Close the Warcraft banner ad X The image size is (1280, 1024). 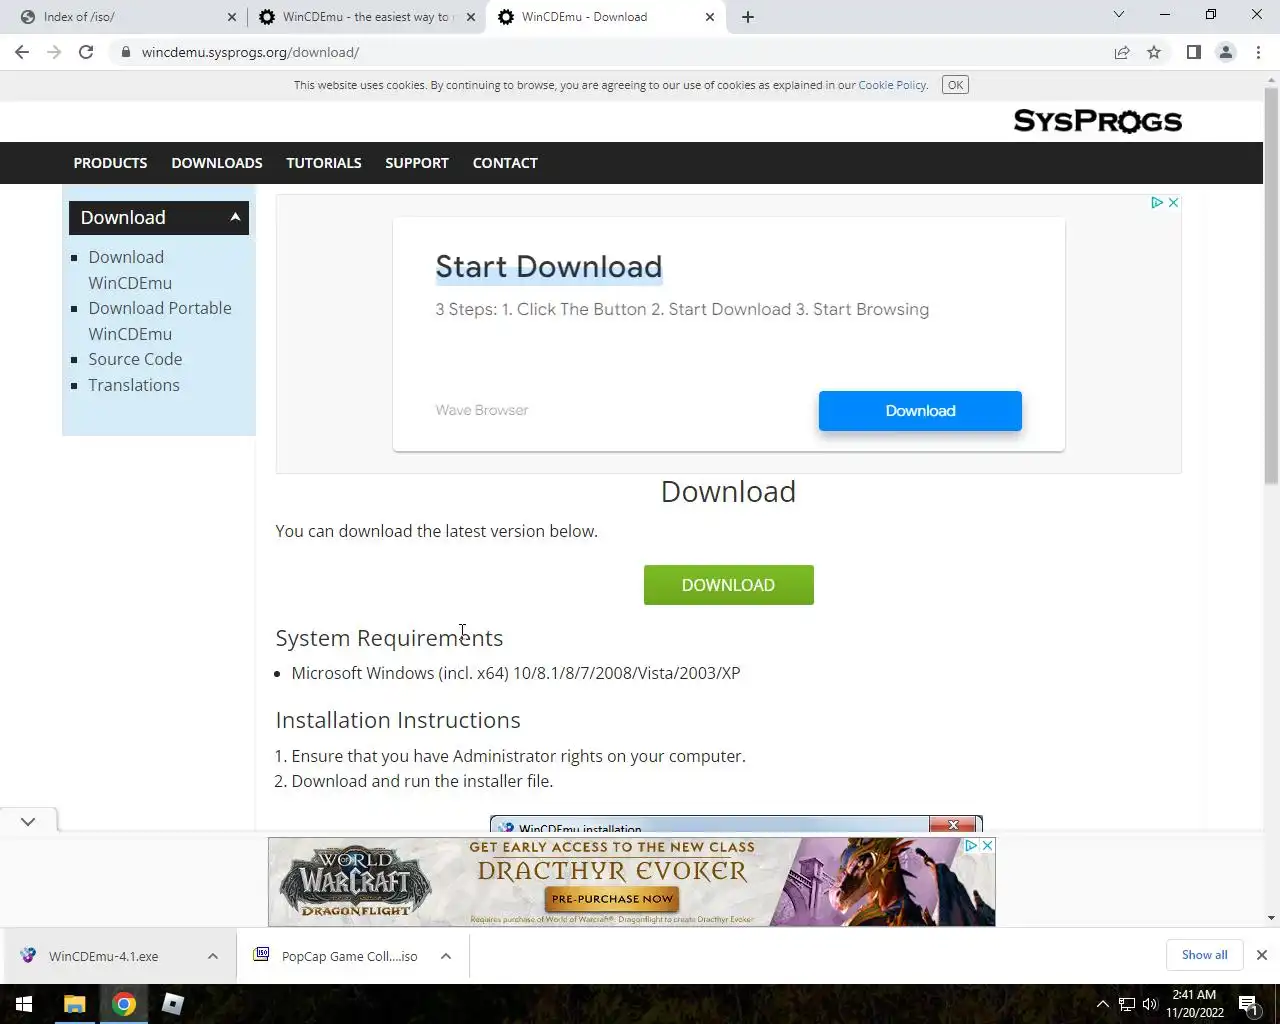[987, 846]
